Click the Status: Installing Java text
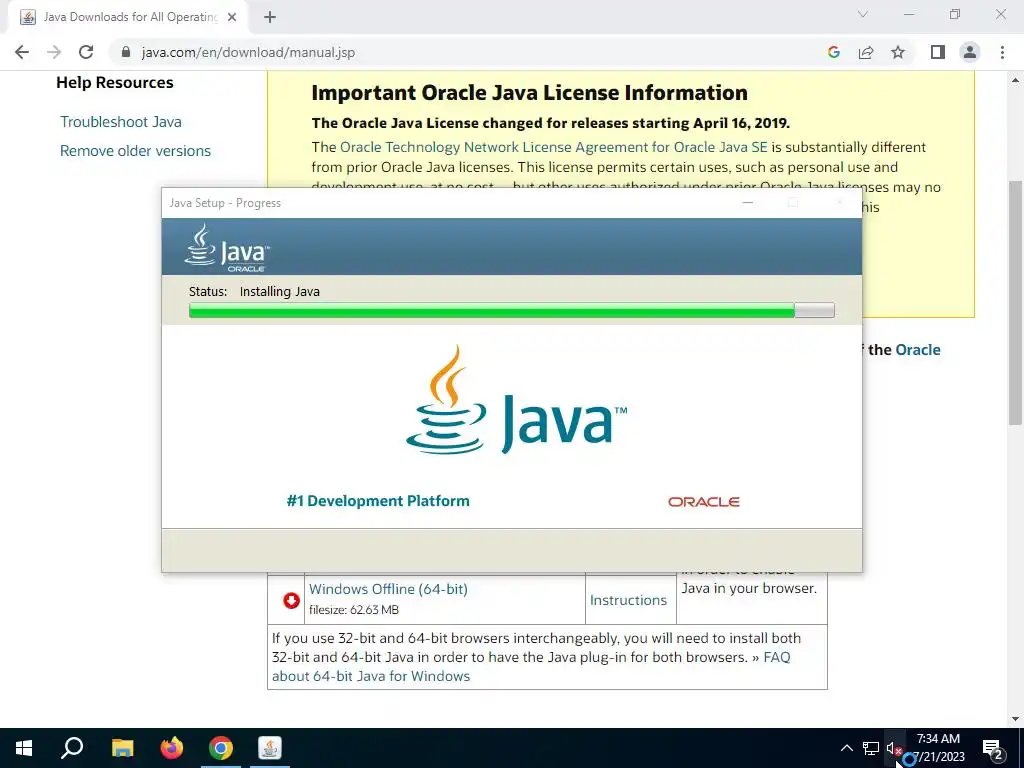The height and width of the screenshot is (768, 1024). click(x=254, y=292)
